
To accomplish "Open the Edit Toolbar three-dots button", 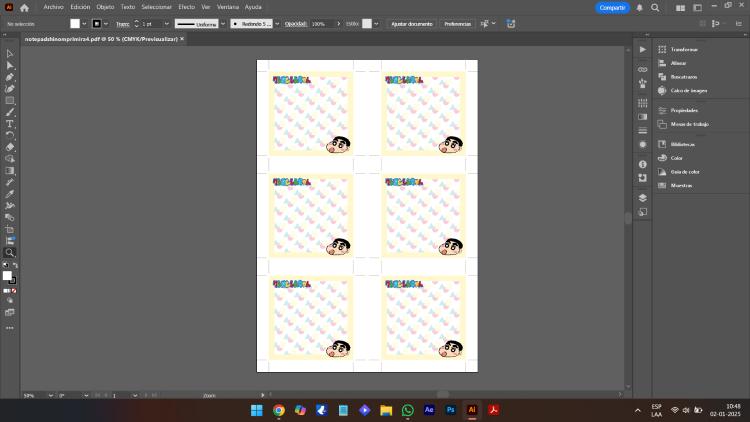I will tap(10, 328).
